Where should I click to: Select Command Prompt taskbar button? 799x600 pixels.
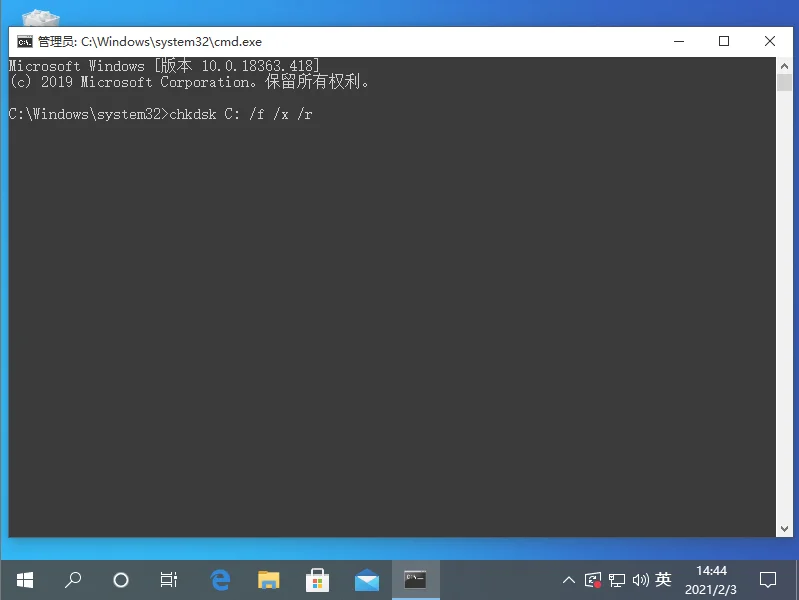415,580
